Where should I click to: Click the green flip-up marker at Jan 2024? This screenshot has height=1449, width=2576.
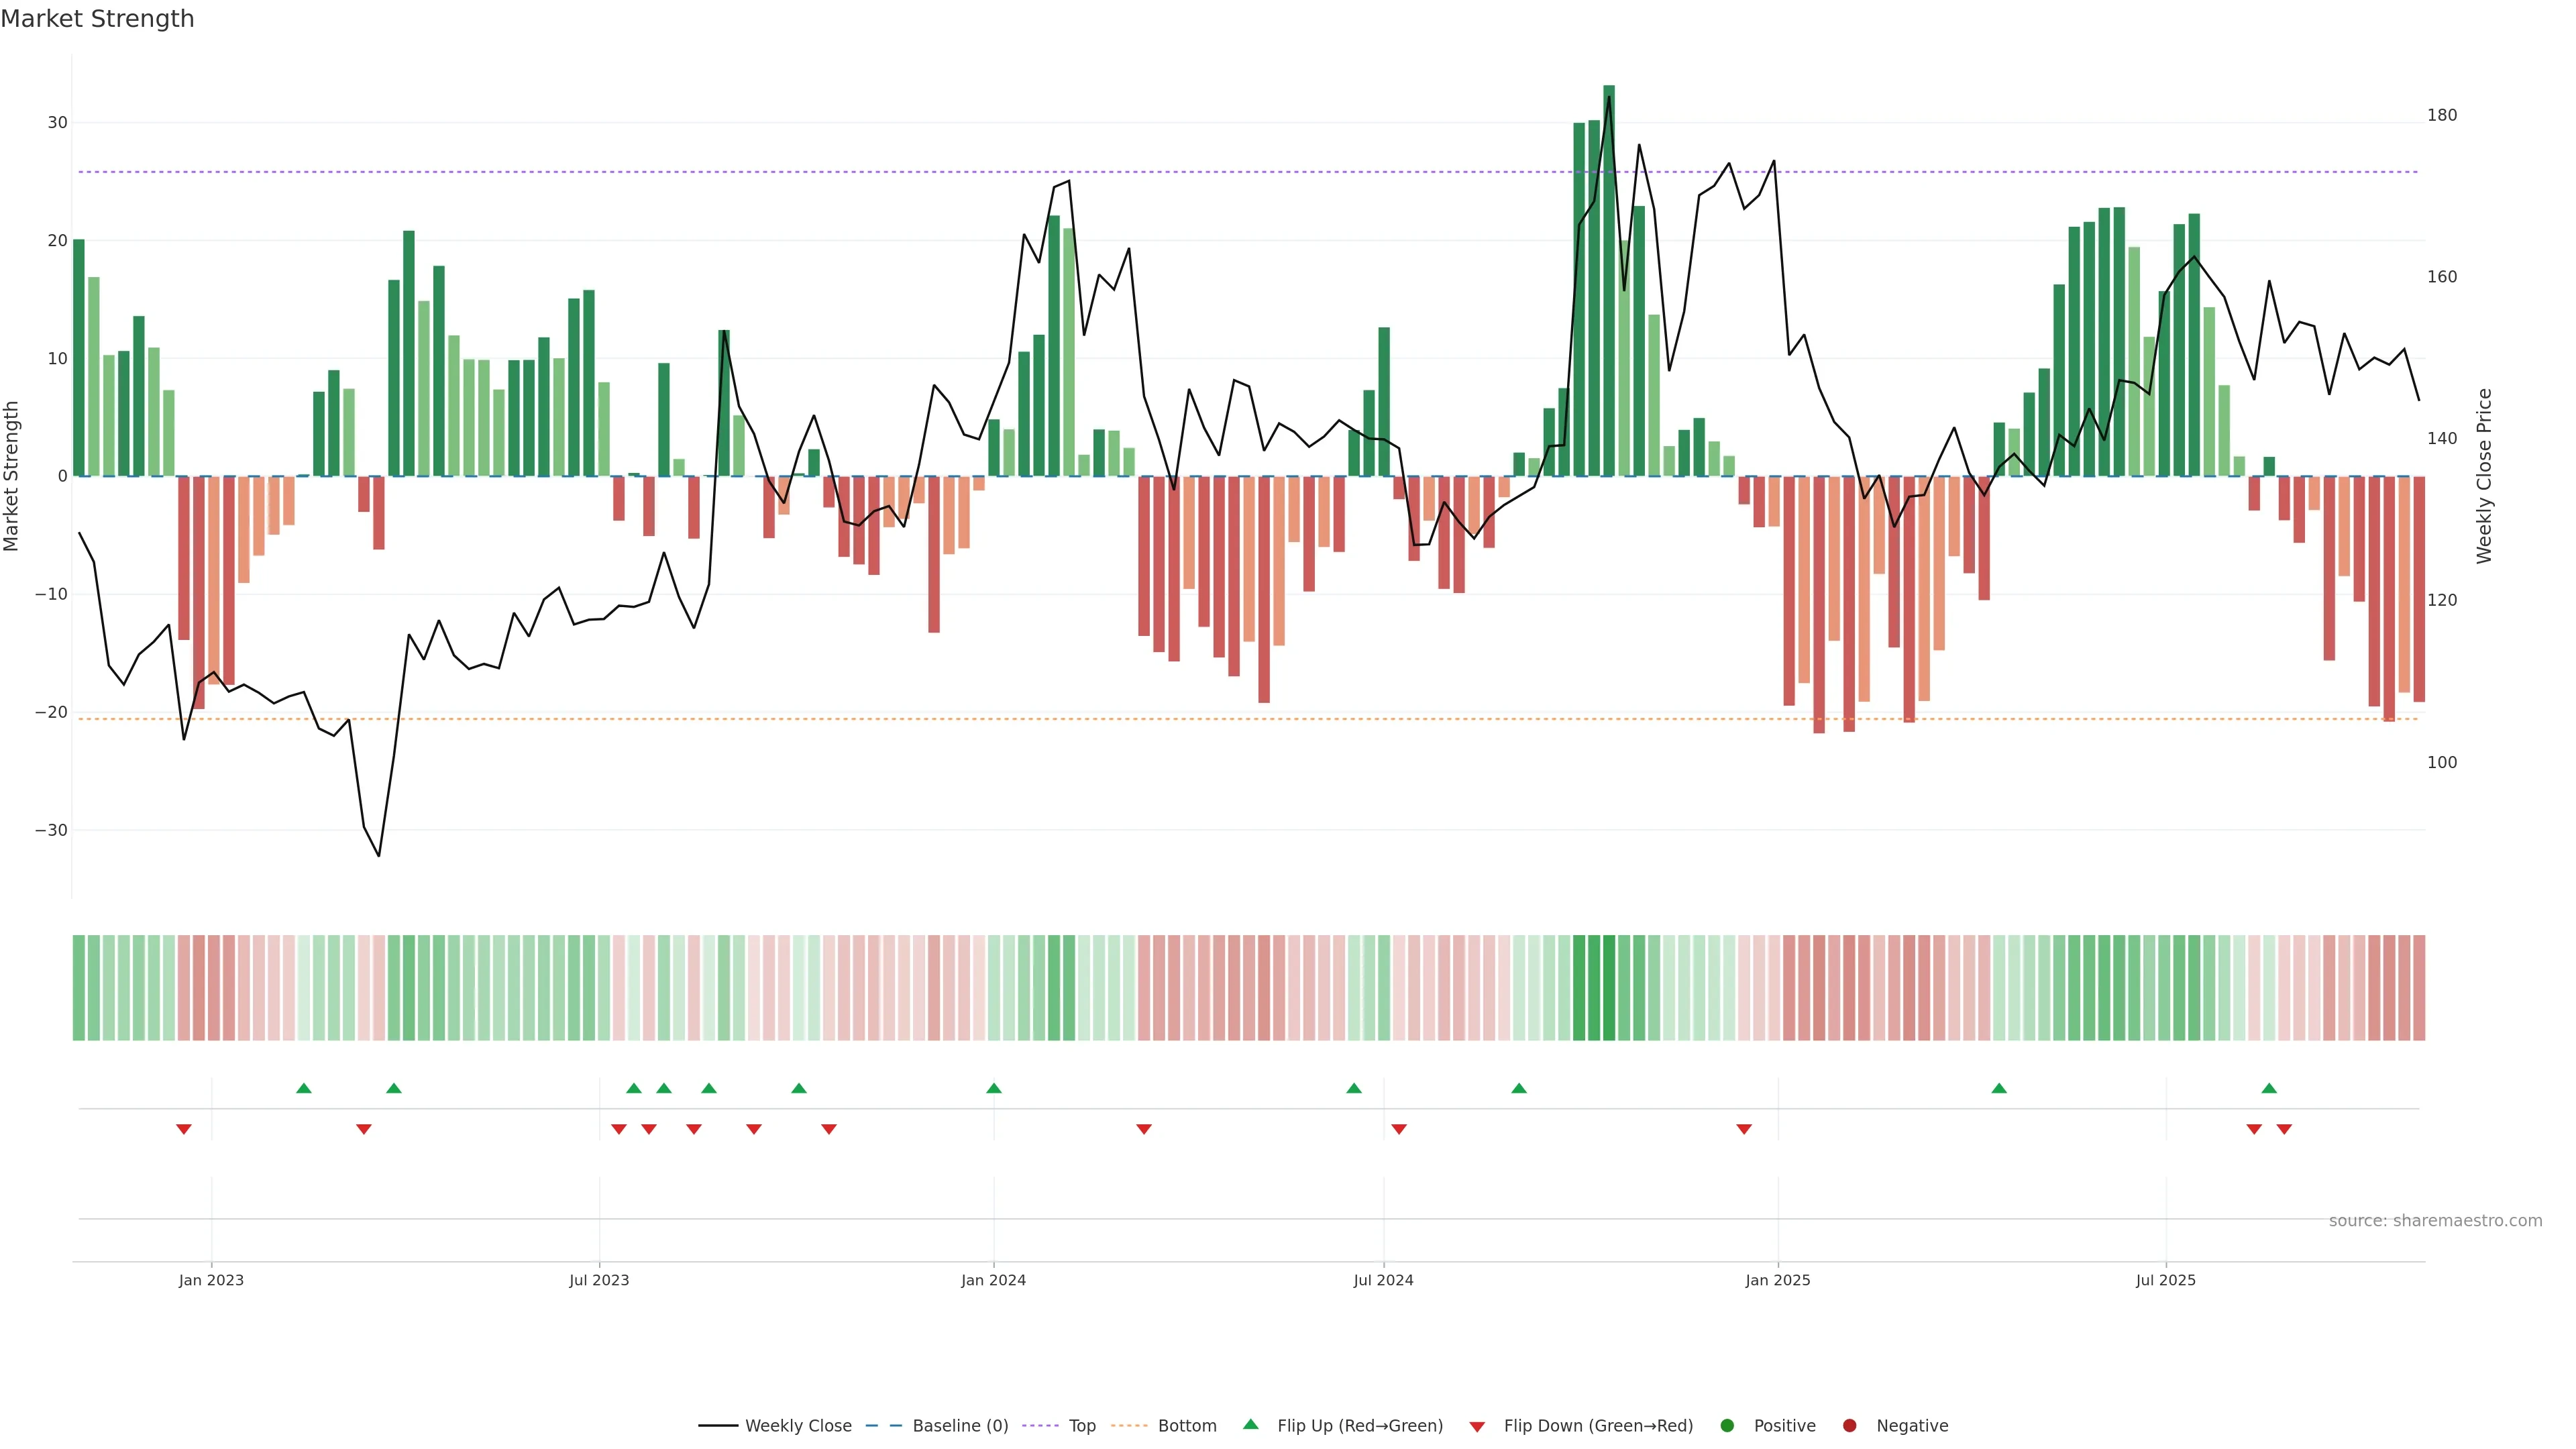(x=993, y=1088)
